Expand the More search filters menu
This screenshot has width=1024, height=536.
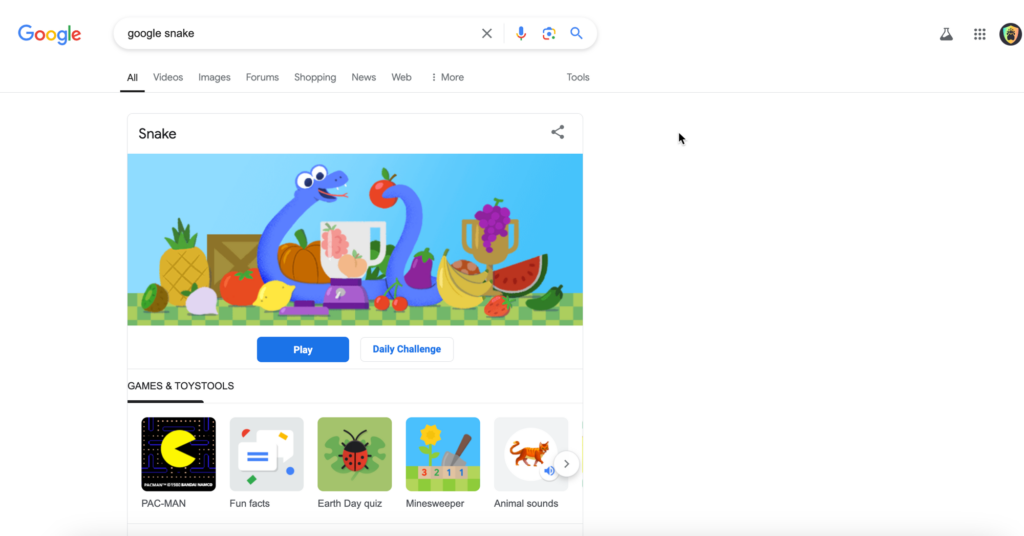point(447,77)
